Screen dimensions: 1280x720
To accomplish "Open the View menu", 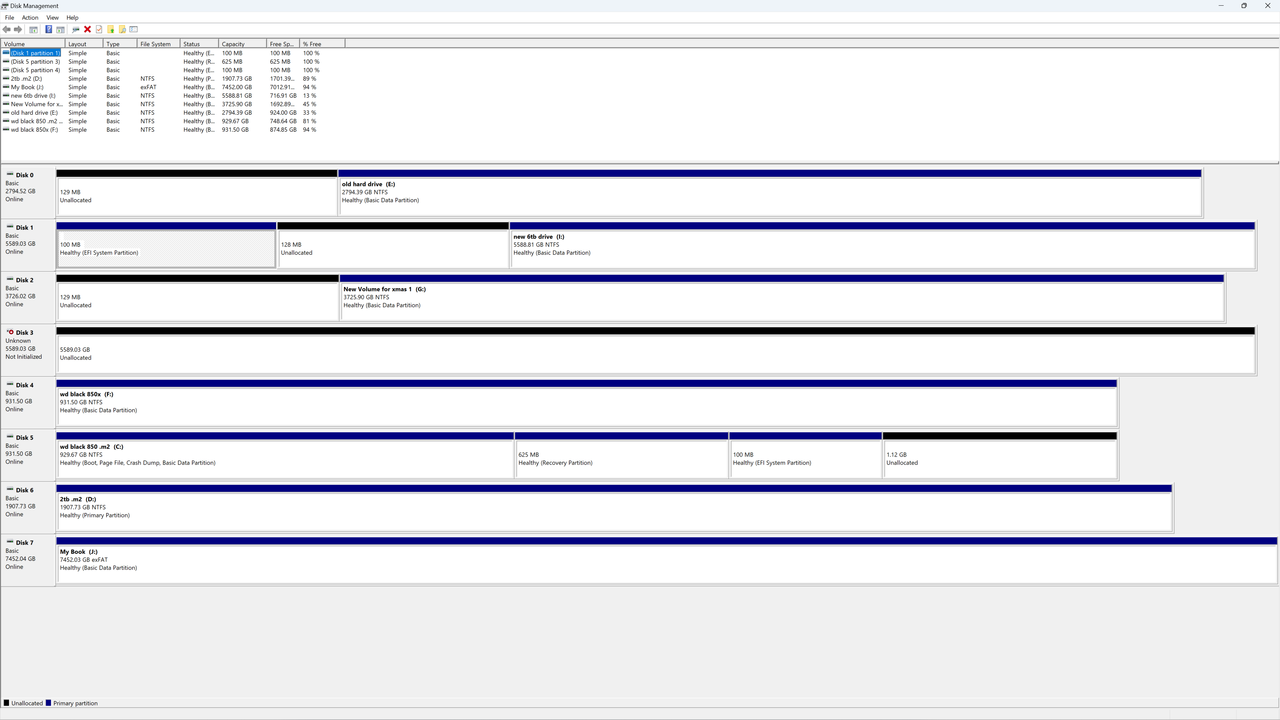I will (x=52, y=18).
